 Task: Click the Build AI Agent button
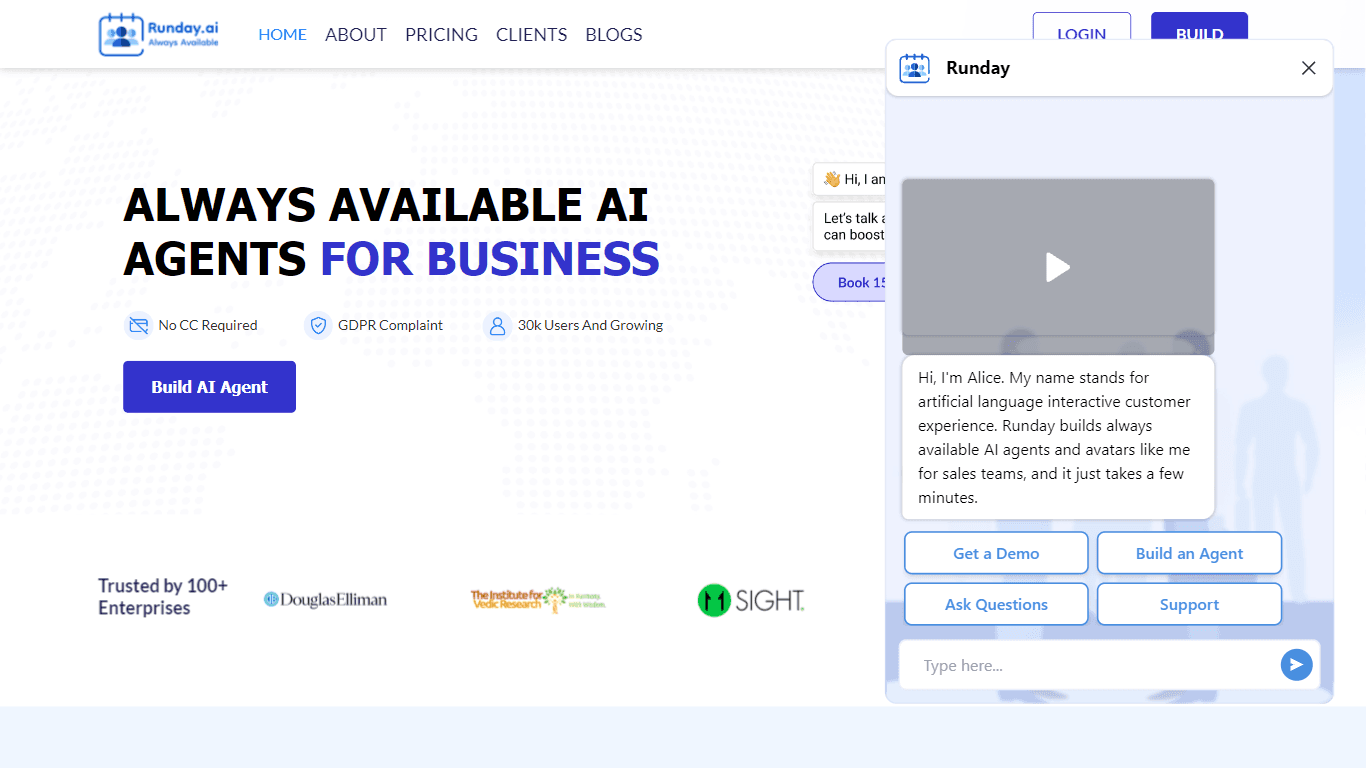pos(209,387)
